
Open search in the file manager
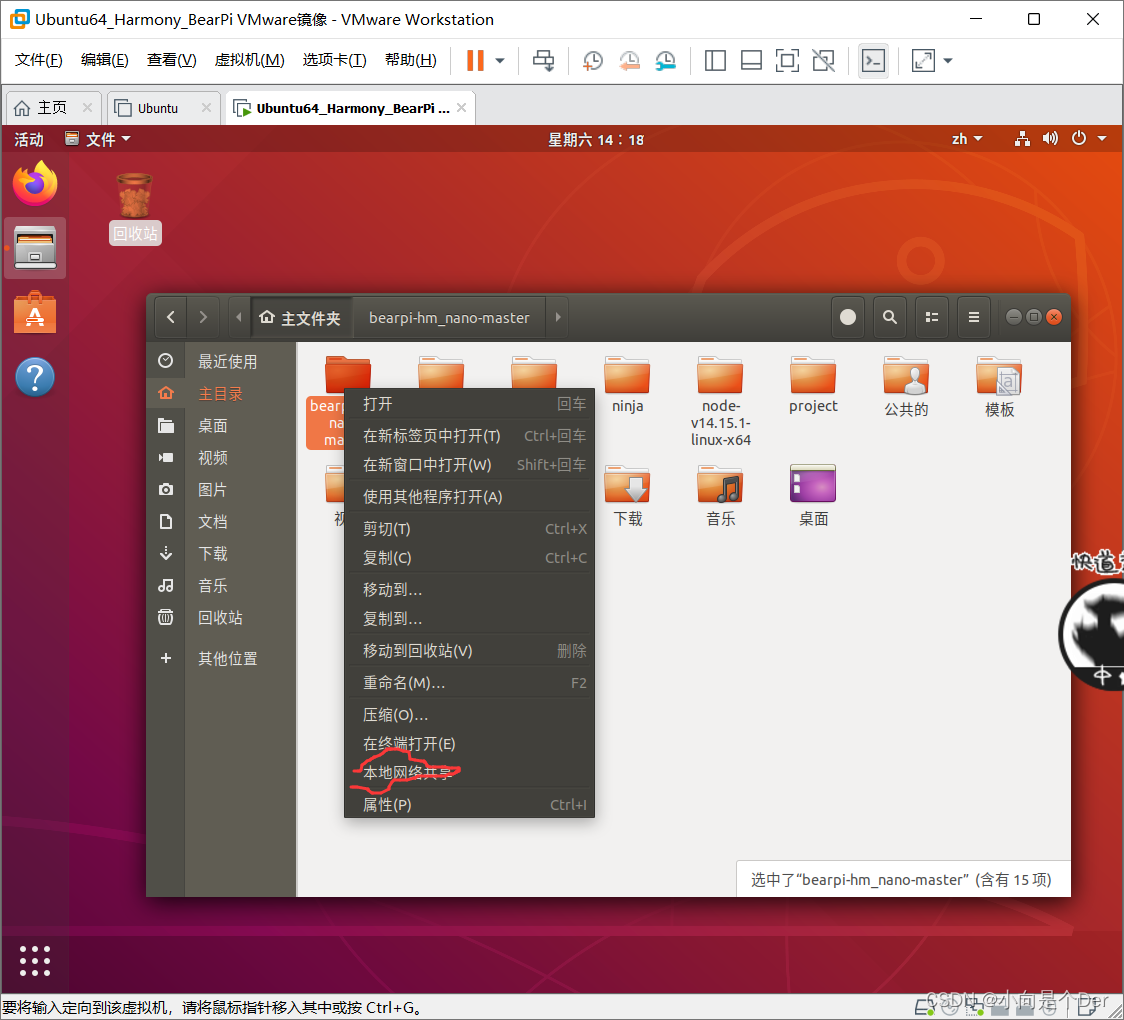[889, 316]
